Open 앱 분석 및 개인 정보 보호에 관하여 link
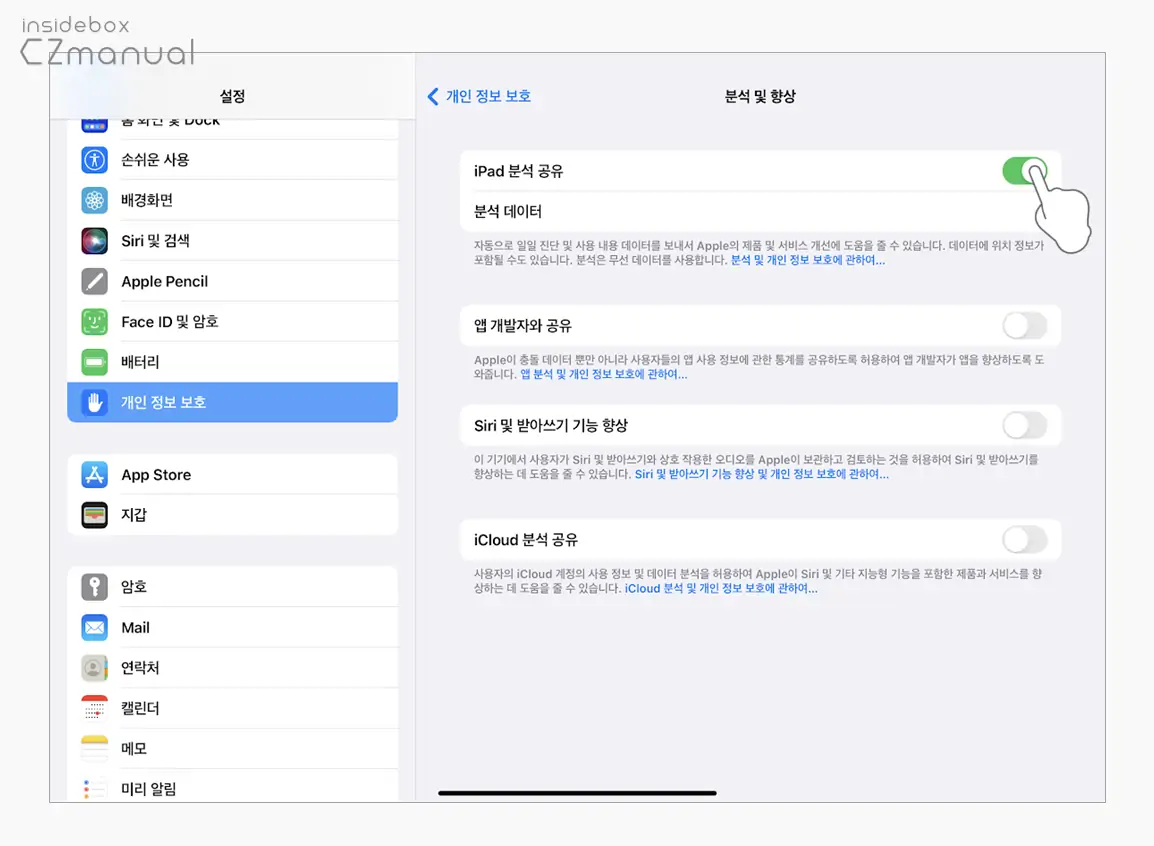The image size is (1154, 846). pyautogui.click(x=603, y=374)
